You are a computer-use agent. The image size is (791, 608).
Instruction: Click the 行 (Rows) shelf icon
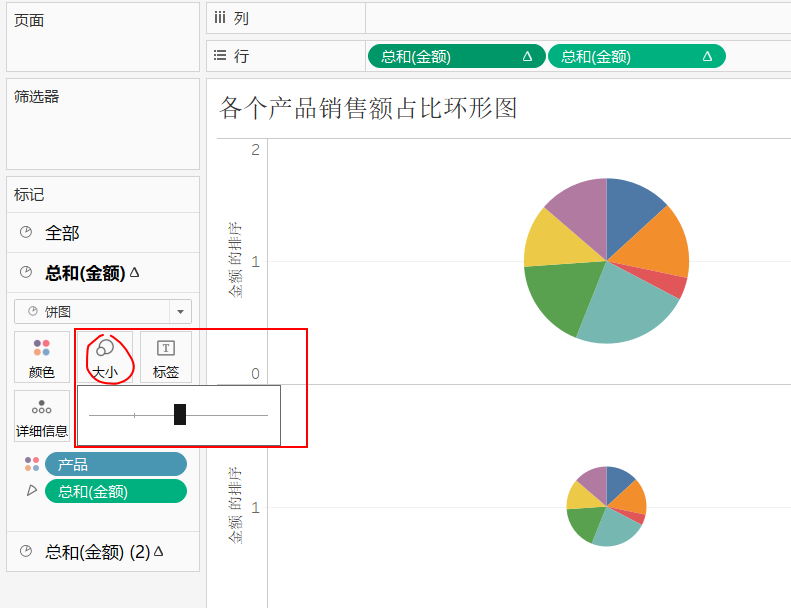click(x=220, y=56)
